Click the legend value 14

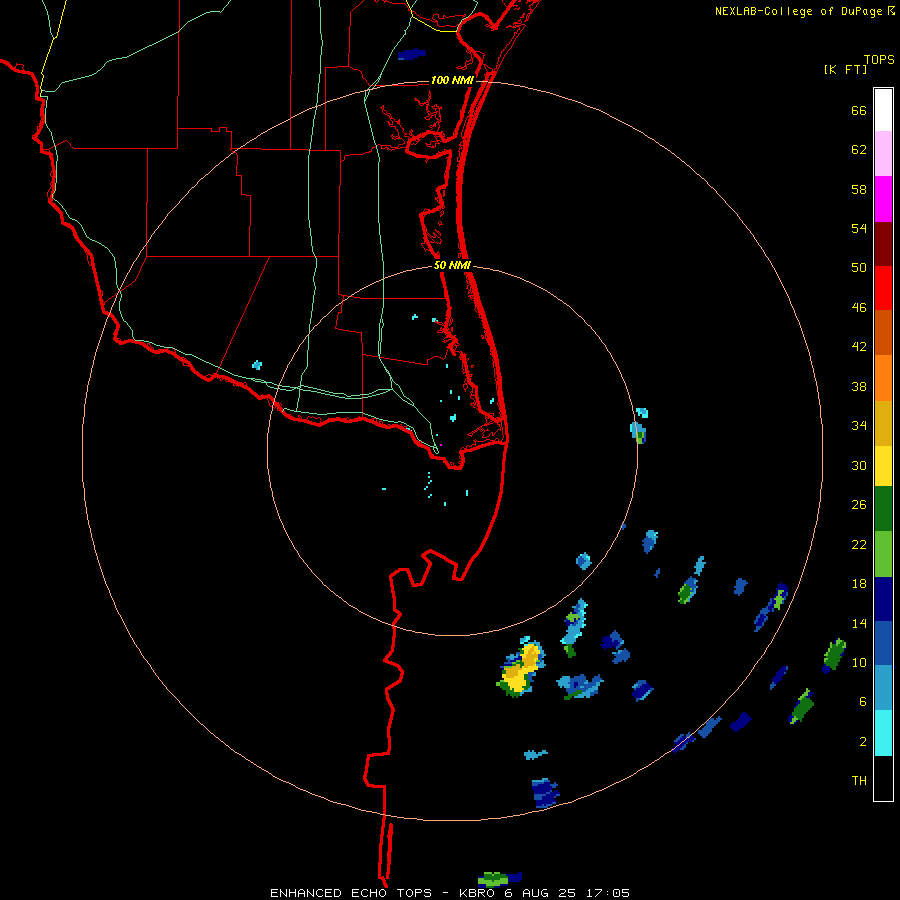click(859, 623)
